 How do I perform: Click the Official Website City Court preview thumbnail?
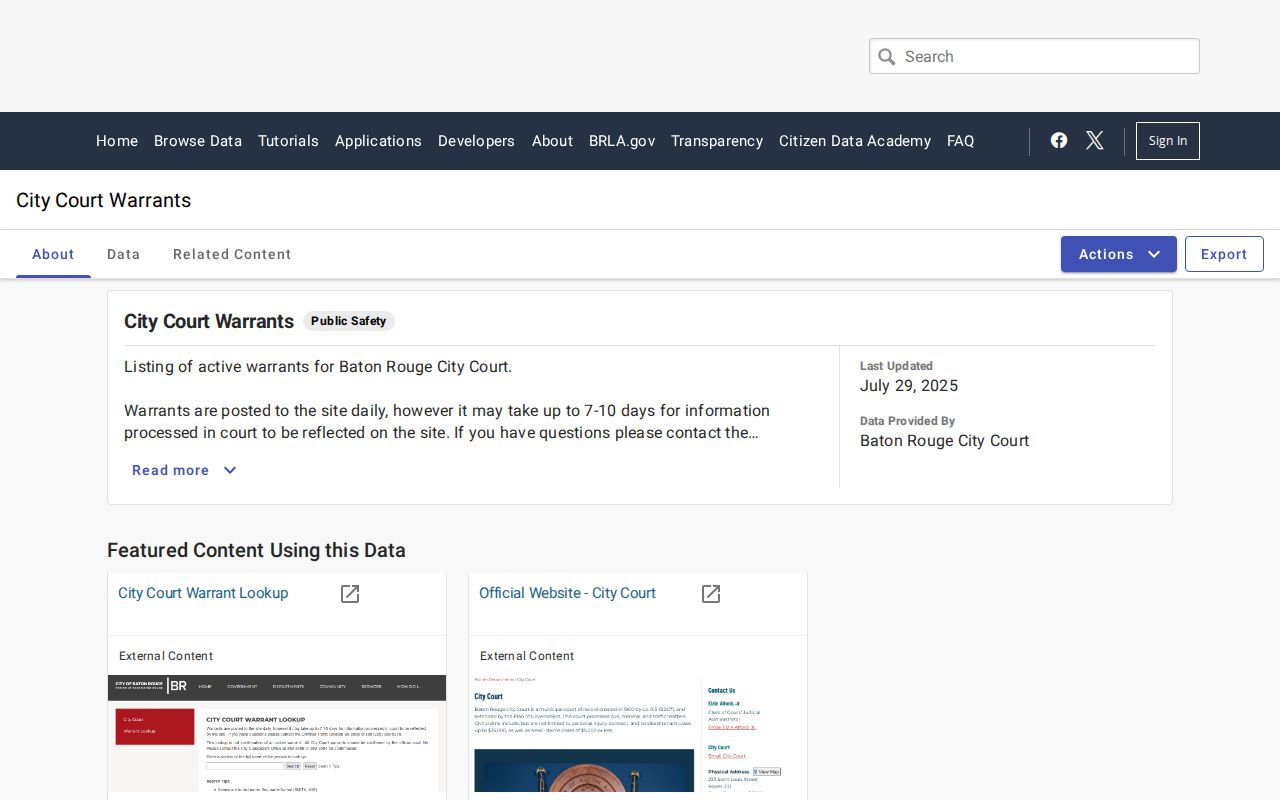tap(638, 733)
